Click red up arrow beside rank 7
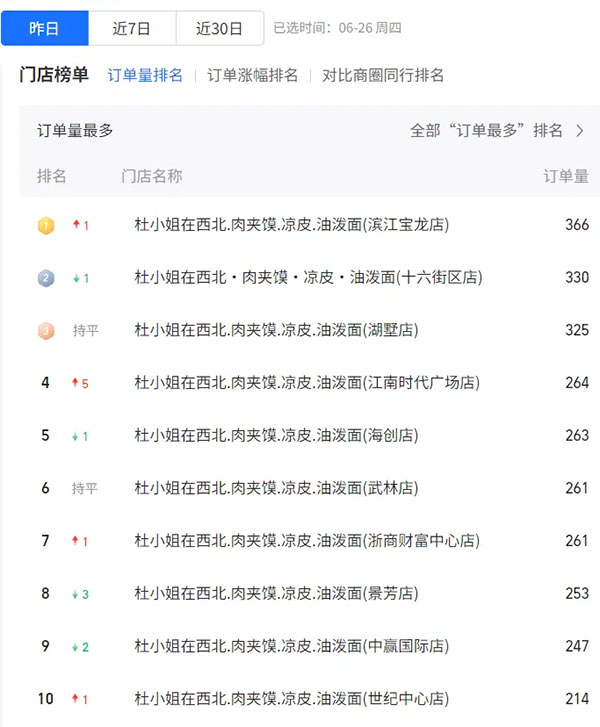600x727 pixels. [76, 541]
